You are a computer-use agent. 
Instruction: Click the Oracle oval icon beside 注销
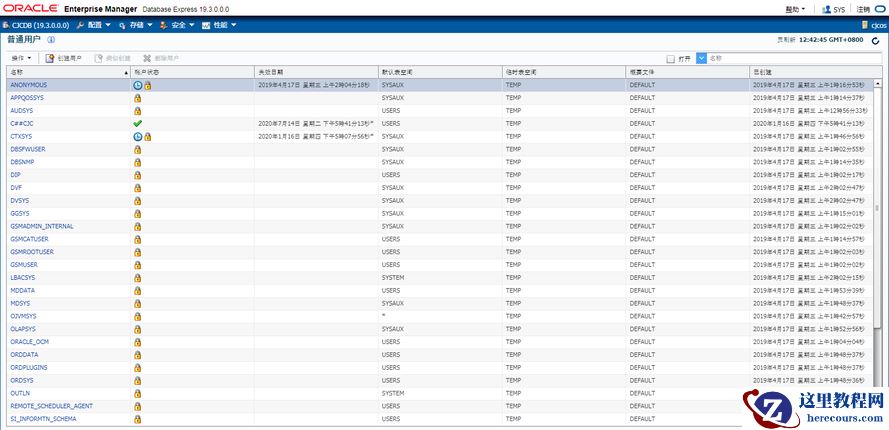879,9
